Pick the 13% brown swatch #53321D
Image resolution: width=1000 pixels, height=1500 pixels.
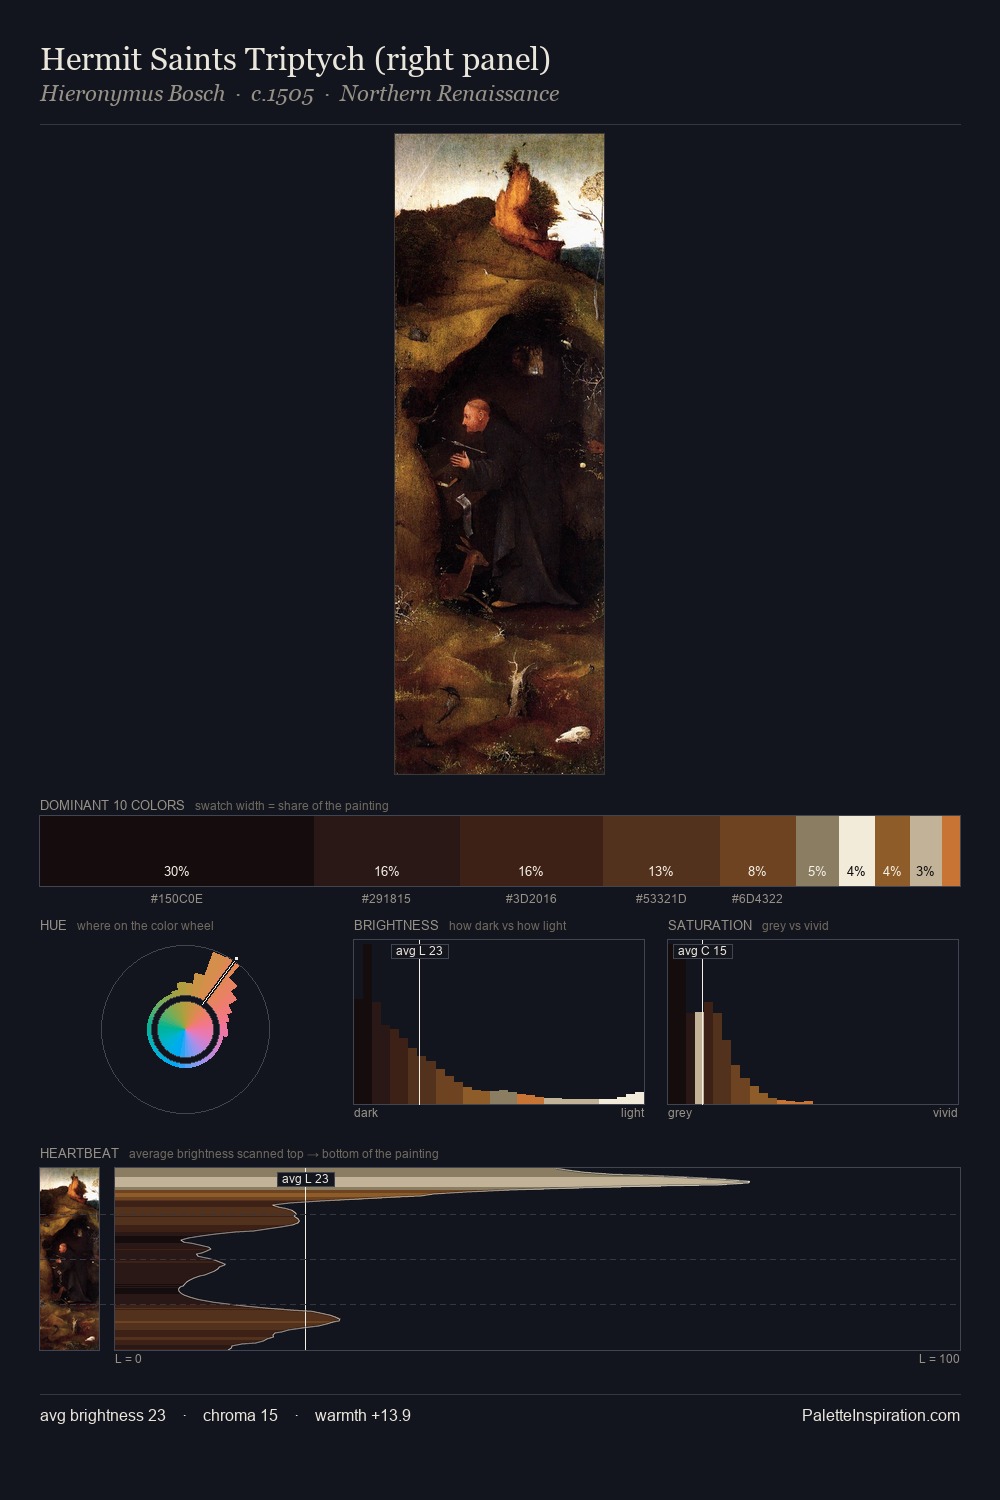pyautogui.click(x=661, y=851)
